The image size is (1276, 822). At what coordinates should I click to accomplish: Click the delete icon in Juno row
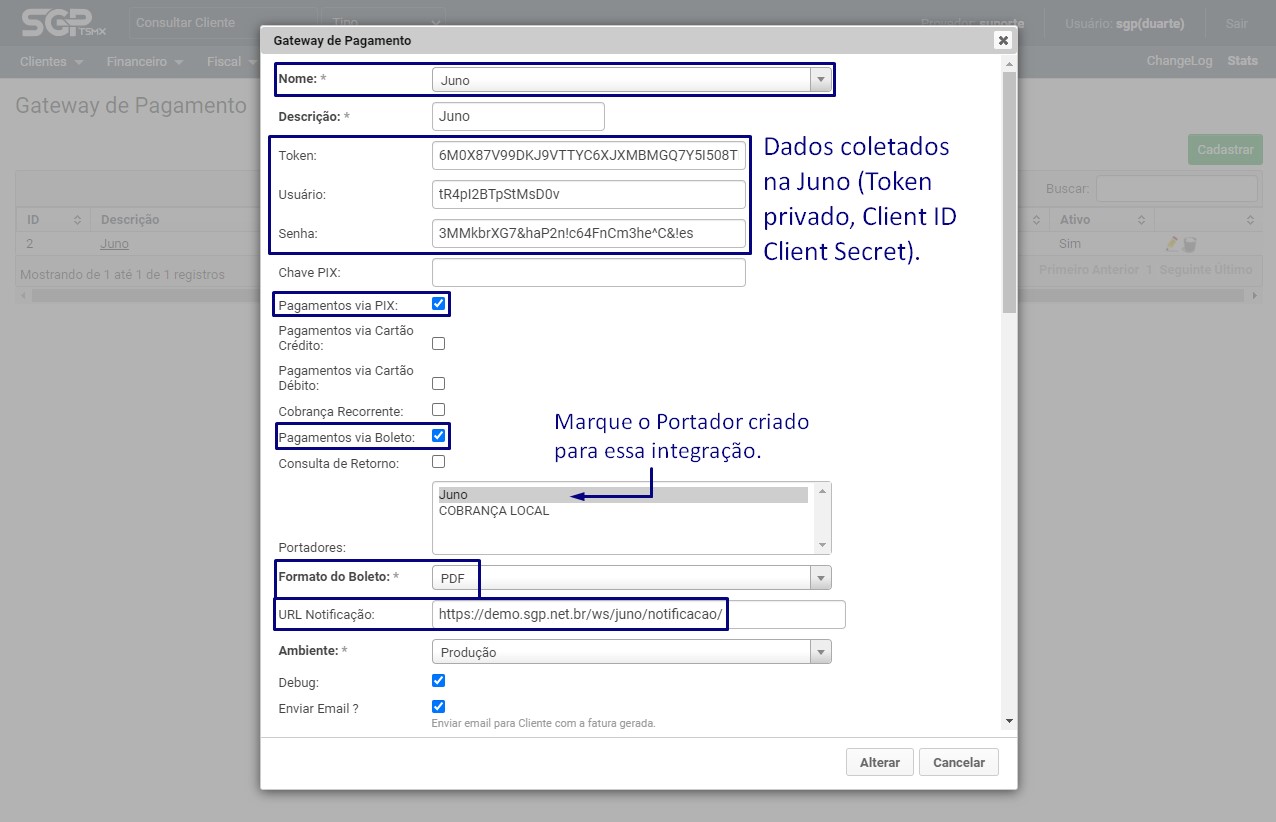coord(1189,244)
